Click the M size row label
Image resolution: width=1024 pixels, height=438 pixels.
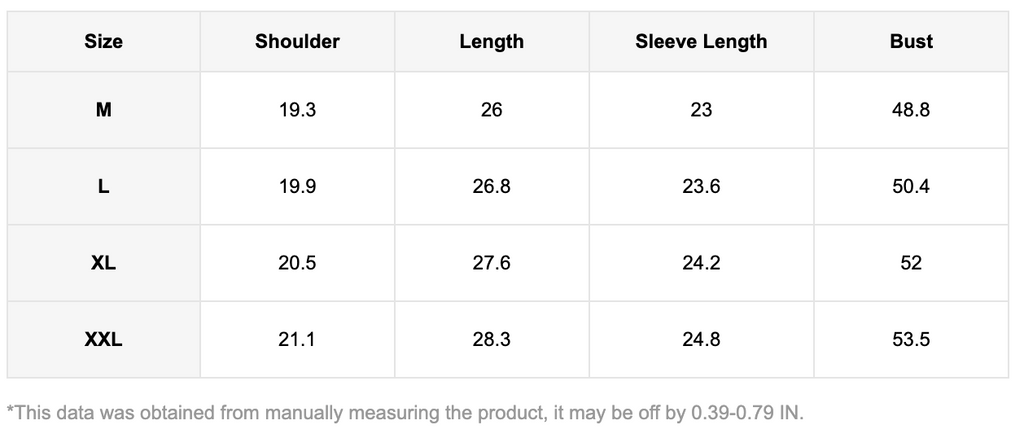[104, 110]
